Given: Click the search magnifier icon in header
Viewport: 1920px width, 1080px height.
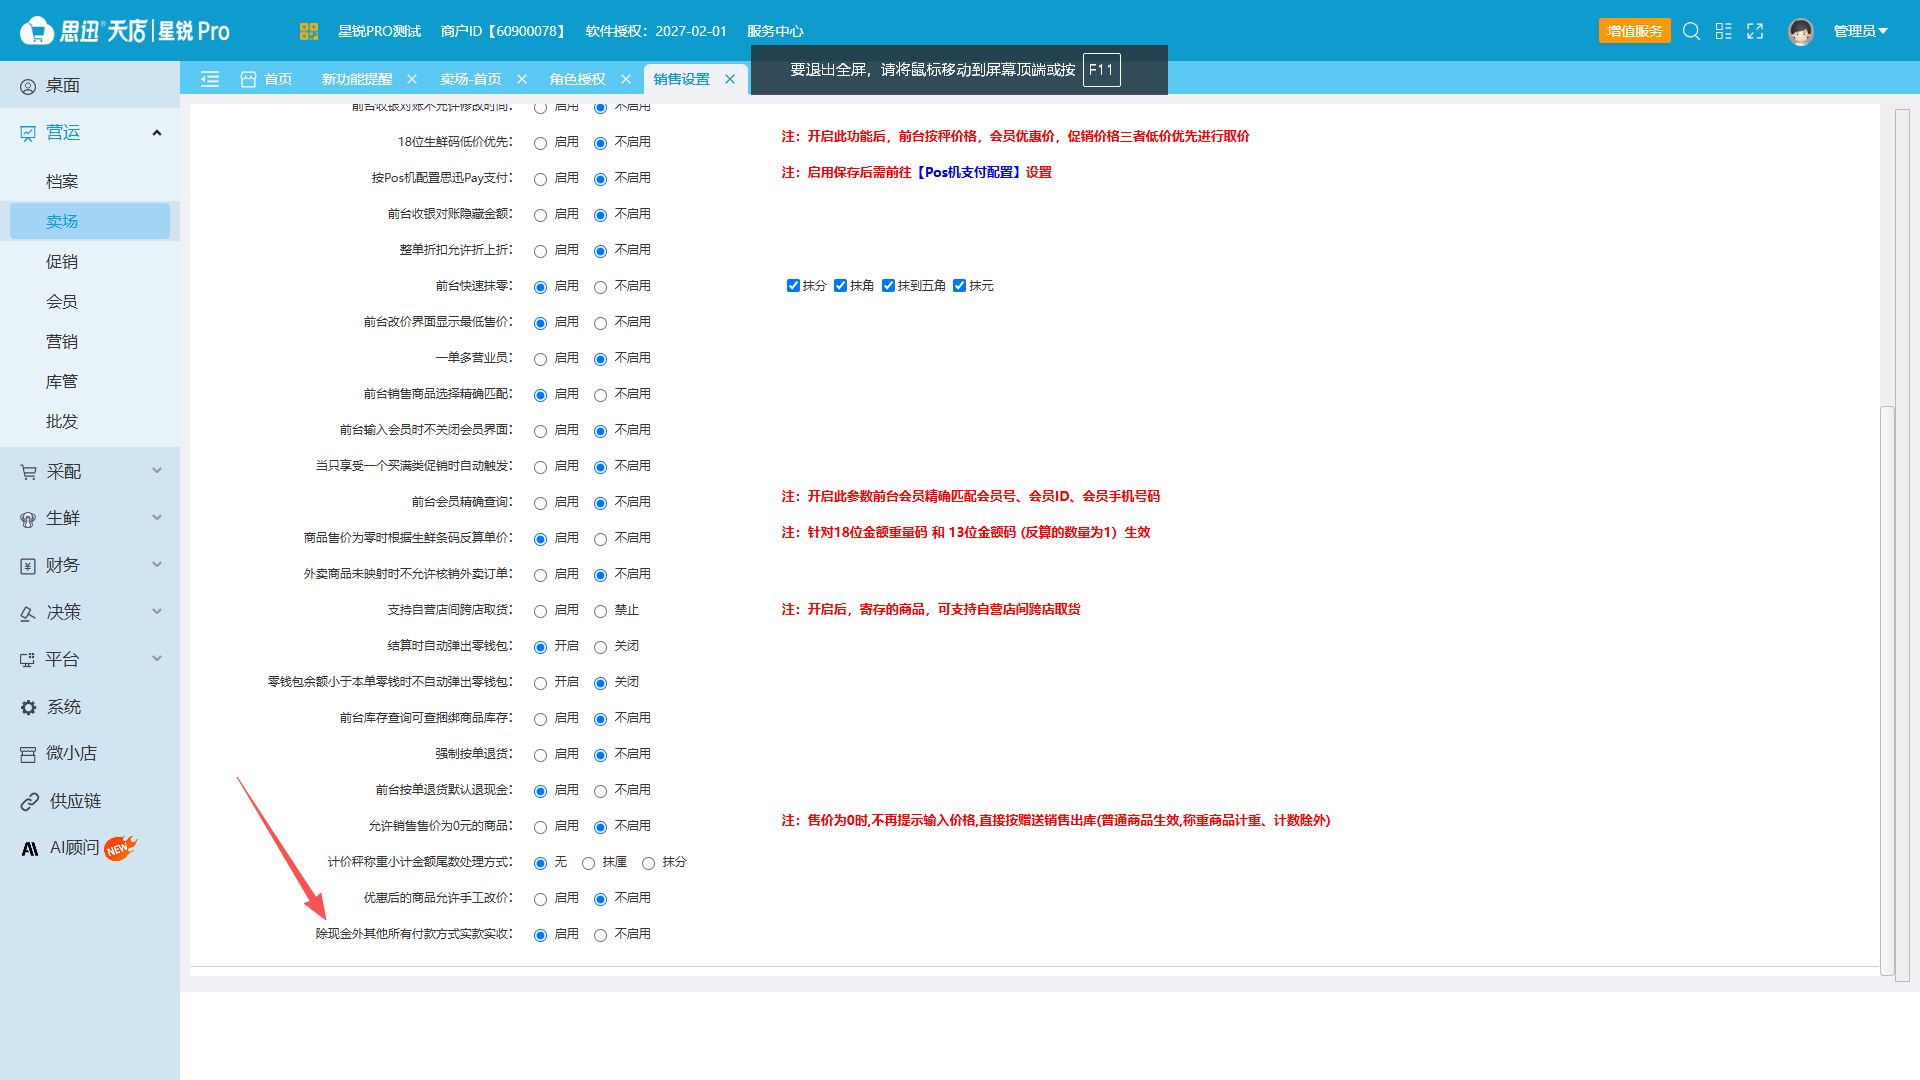Looking at the screenshot, I should (1691, 31).
